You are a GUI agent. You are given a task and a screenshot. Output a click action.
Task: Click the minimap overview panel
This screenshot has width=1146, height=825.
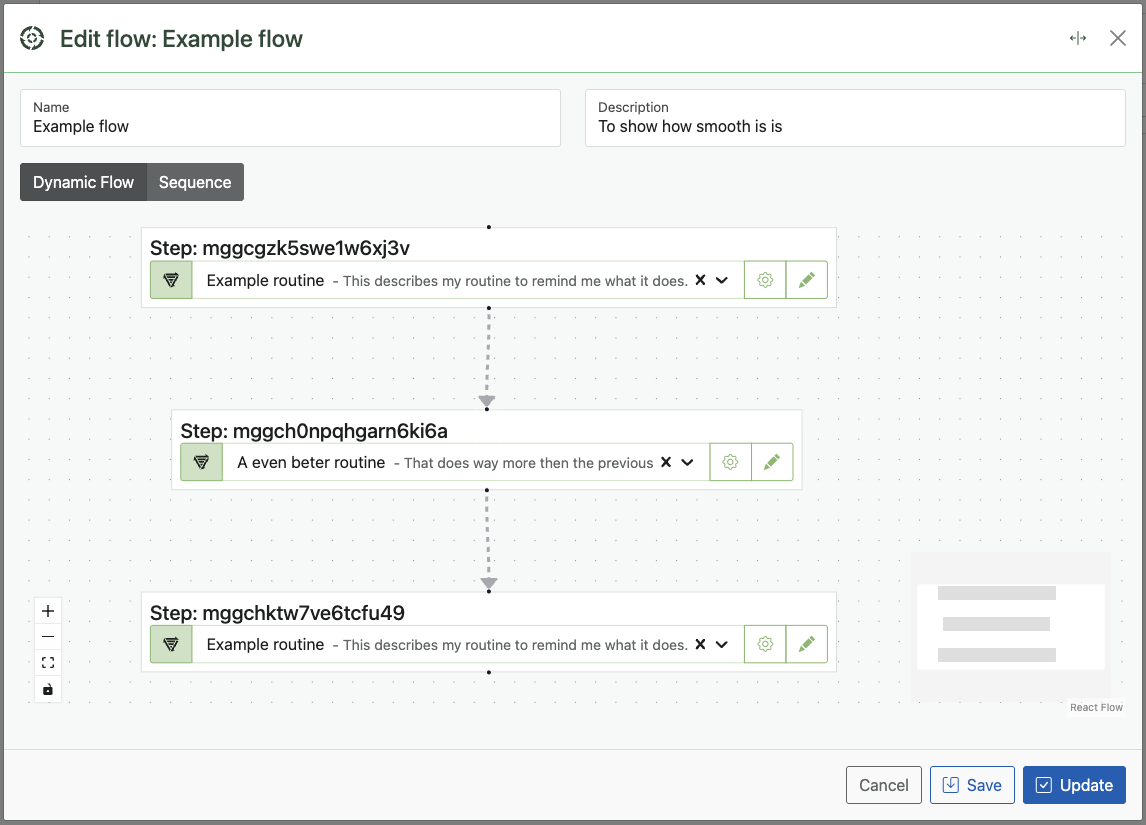point(1011,627)
